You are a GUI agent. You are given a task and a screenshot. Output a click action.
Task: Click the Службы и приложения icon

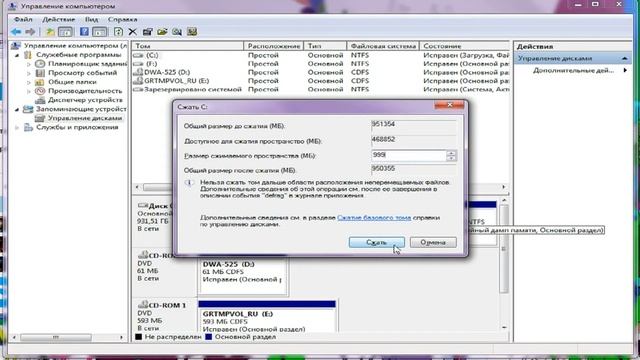point(28,127)
